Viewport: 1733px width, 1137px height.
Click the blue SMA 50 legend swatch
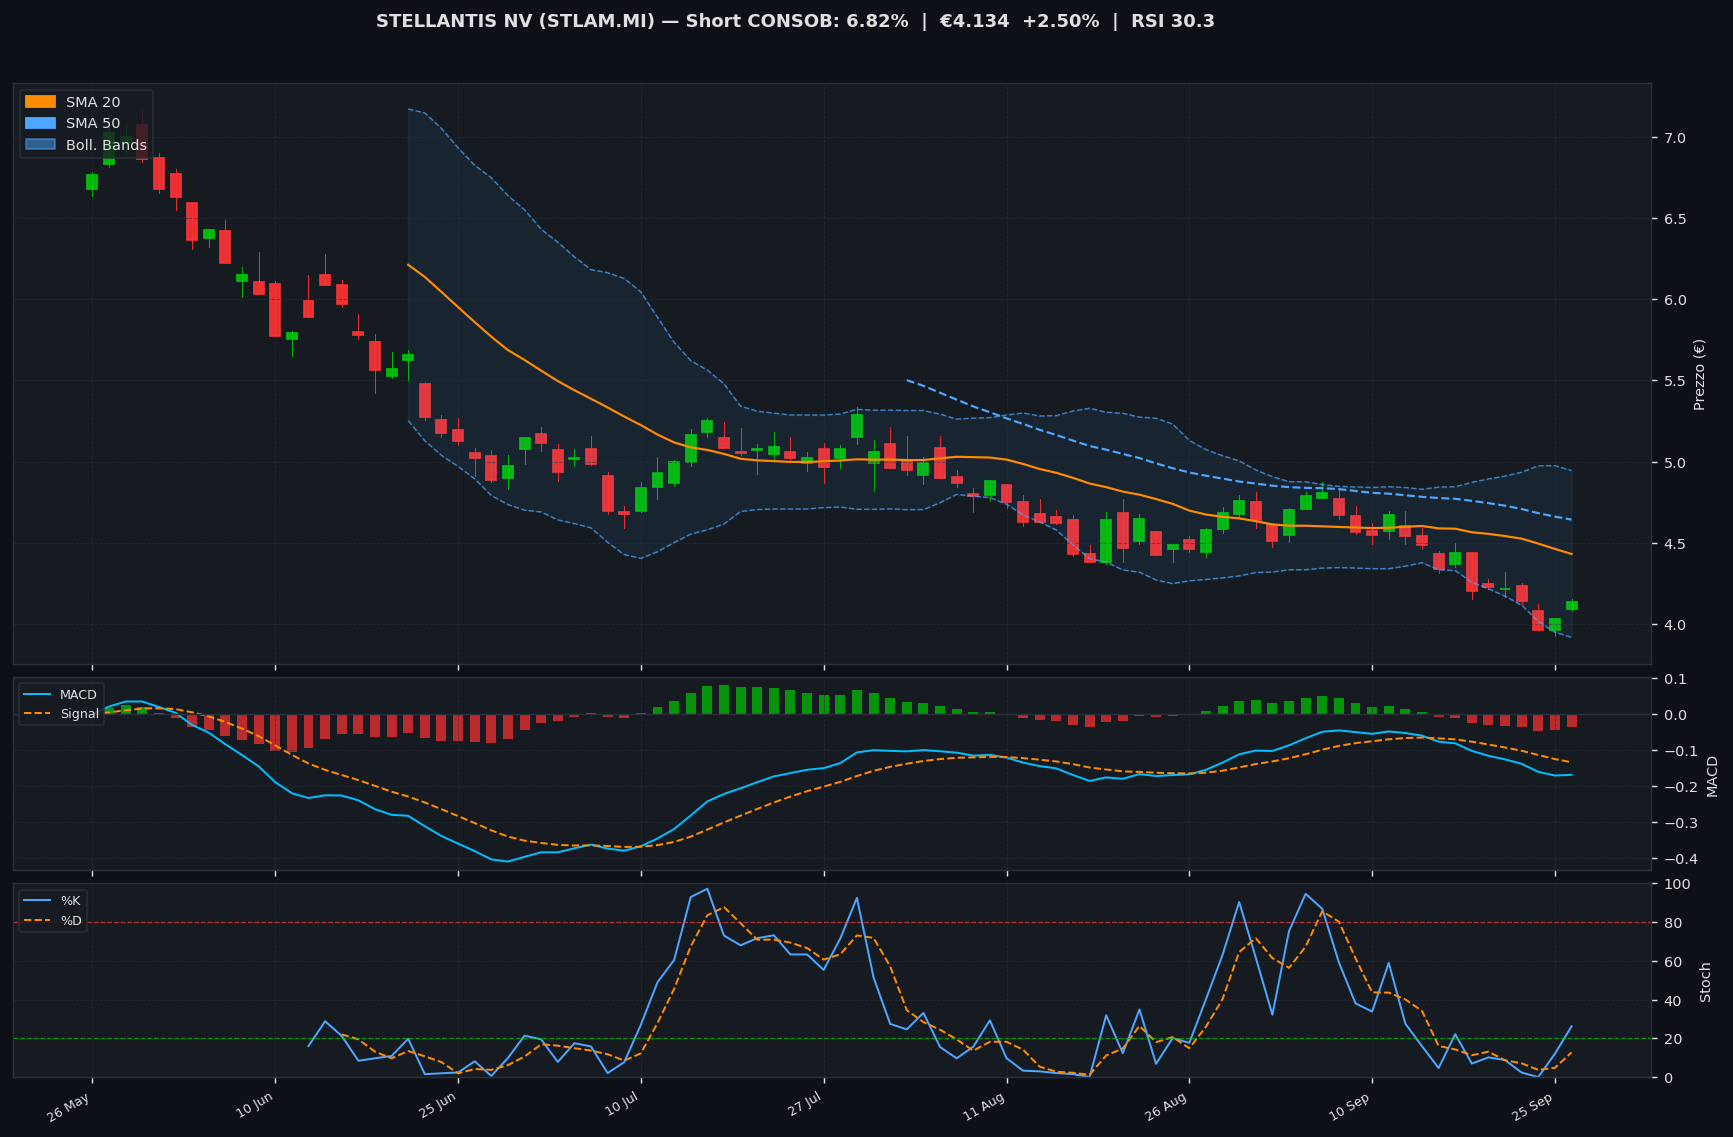(x=41, y=124)
